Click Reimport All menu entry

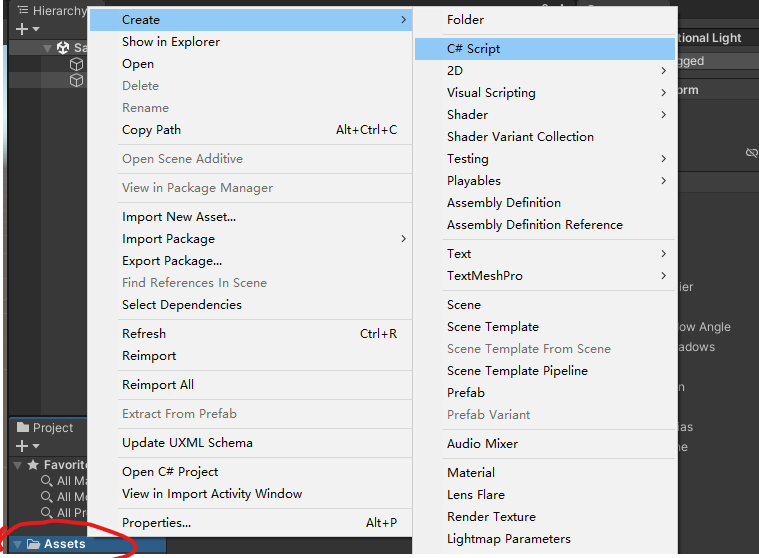251,385
